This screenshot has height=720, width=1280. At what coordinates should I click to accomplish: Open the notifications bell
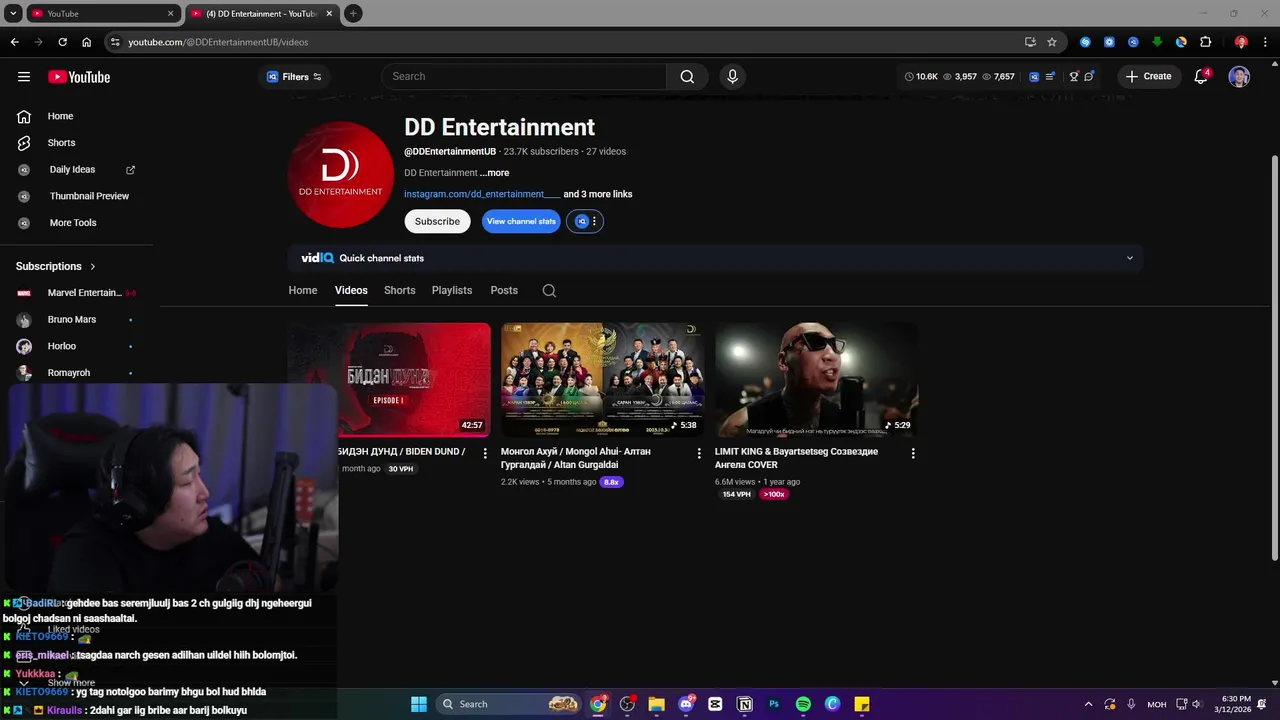[1201, 77]
